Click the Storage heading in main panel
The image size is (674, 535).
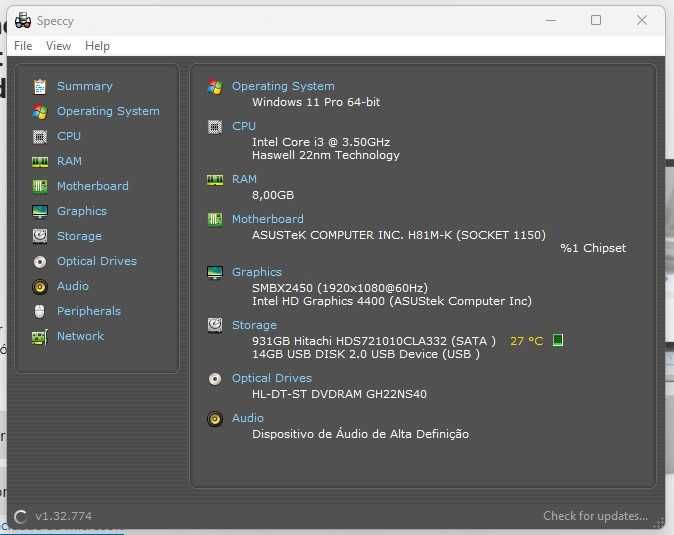[x=254, y=325]
